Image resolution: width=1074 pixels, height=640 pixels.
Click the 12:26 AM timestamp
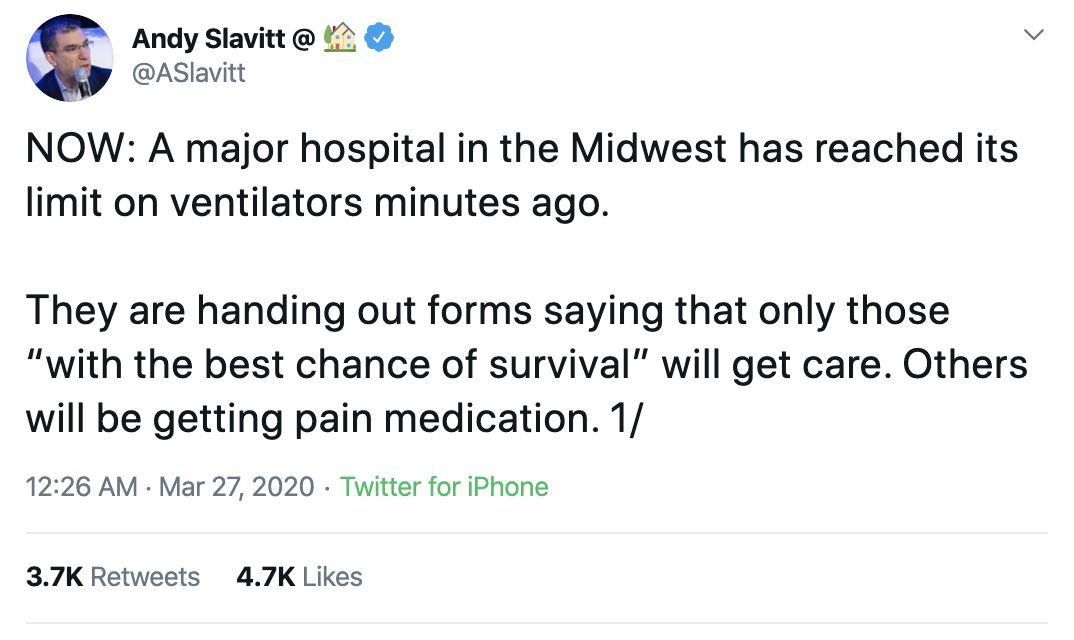click(81, 487)
